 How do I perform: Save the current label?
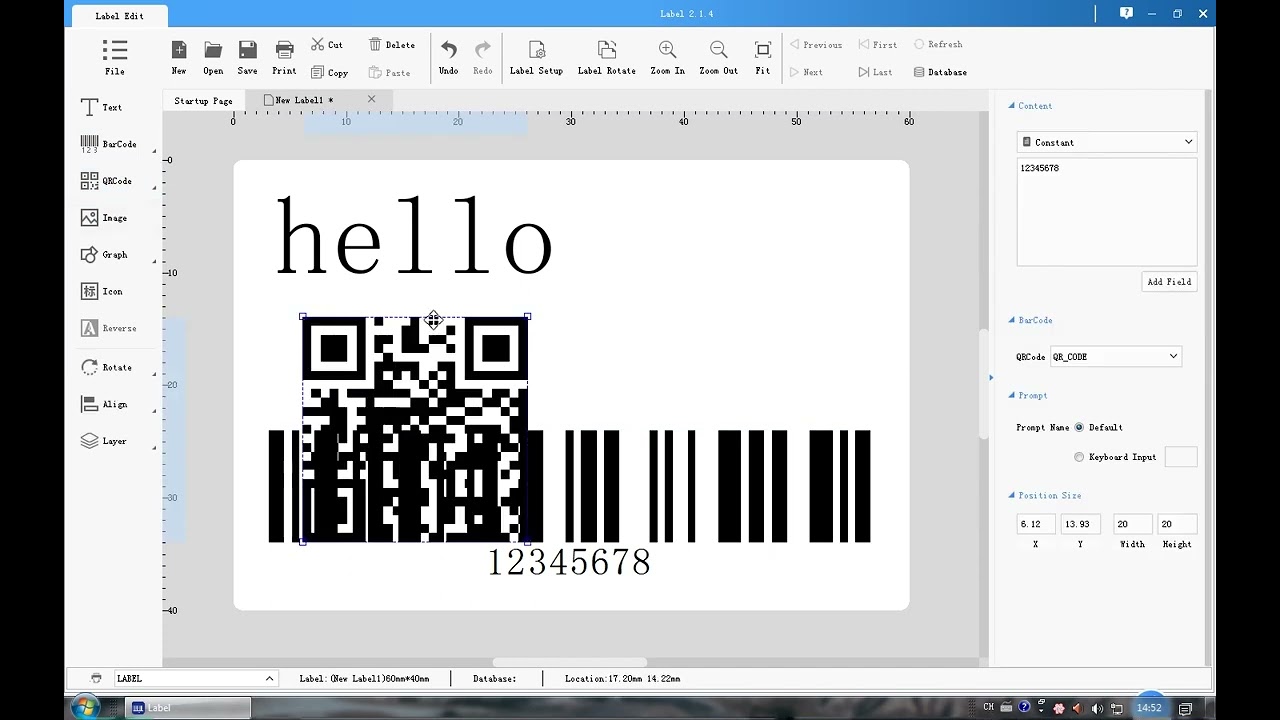point(247,57)
